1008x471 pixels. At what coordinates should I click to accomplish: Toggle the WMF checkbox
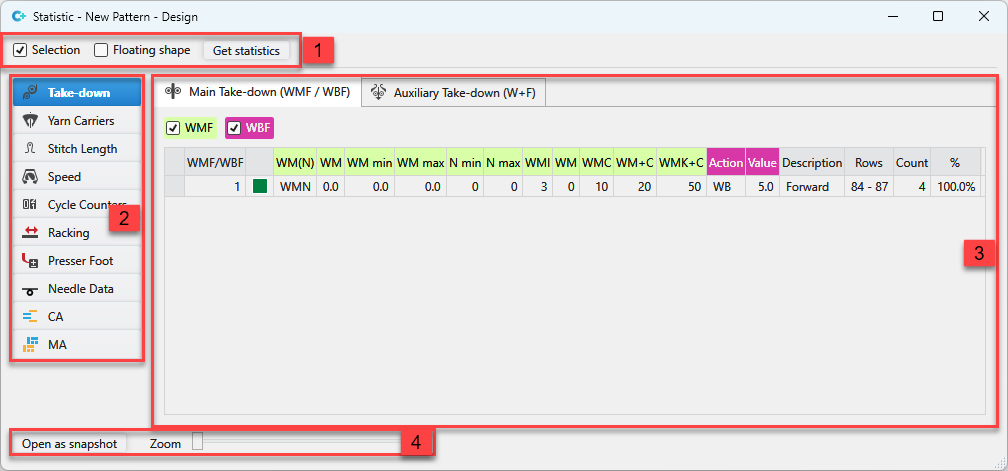point(174,128)
